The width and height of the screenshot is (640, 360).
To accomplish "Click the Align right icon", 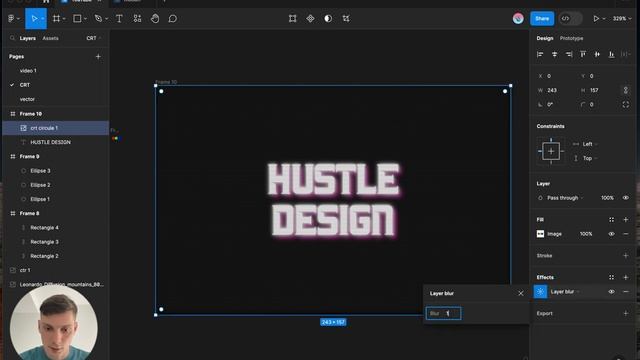I will (x=569, y=54).
